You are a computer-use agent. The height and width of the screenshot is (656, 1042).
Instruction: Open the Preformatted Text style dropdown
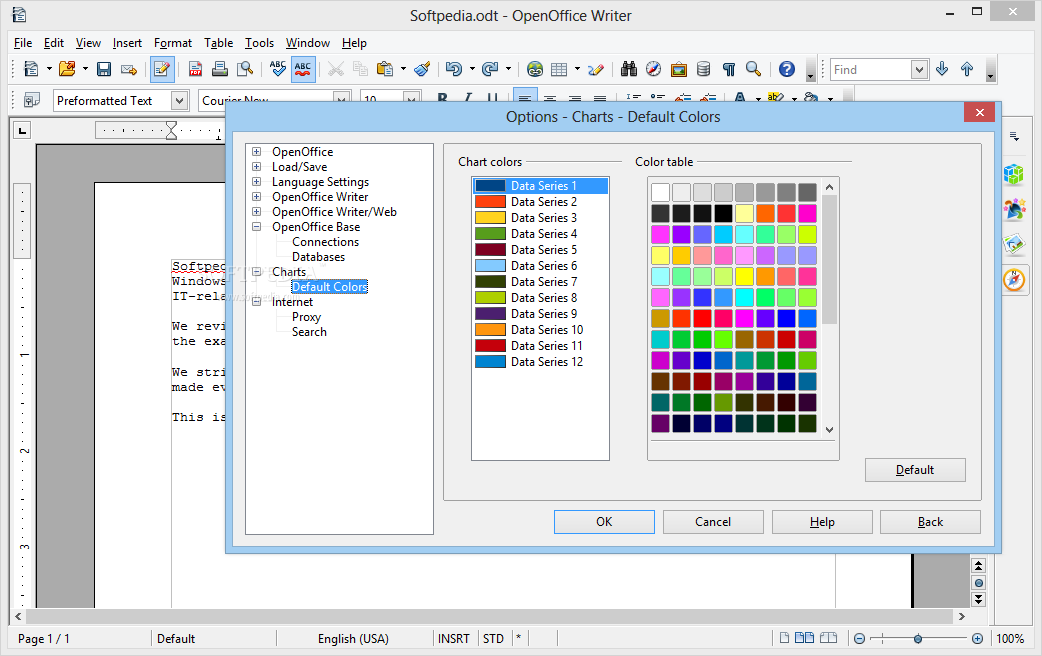179,100
